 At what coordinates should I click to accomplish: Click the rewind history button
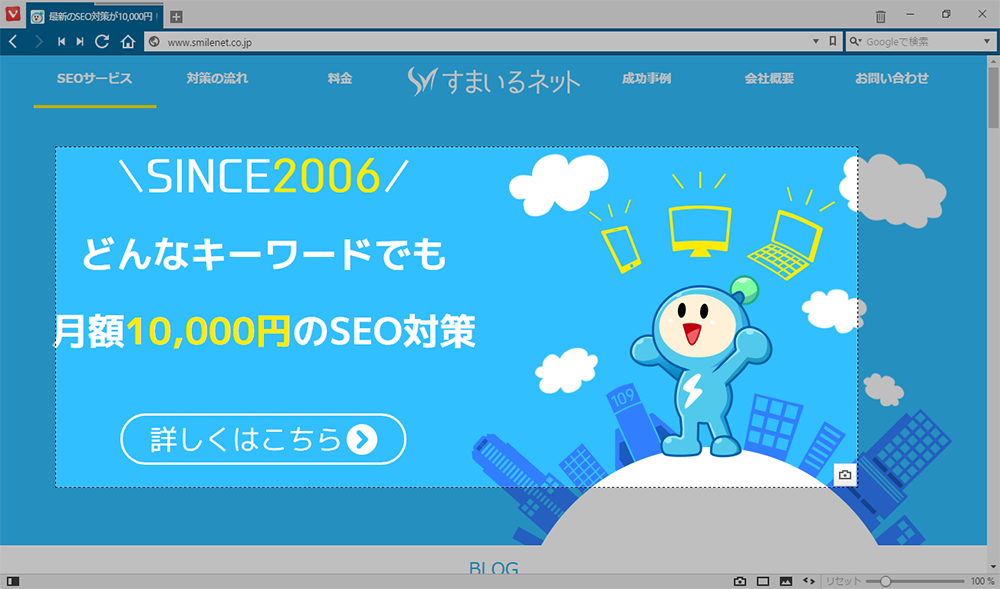click(x=61, y=42)
